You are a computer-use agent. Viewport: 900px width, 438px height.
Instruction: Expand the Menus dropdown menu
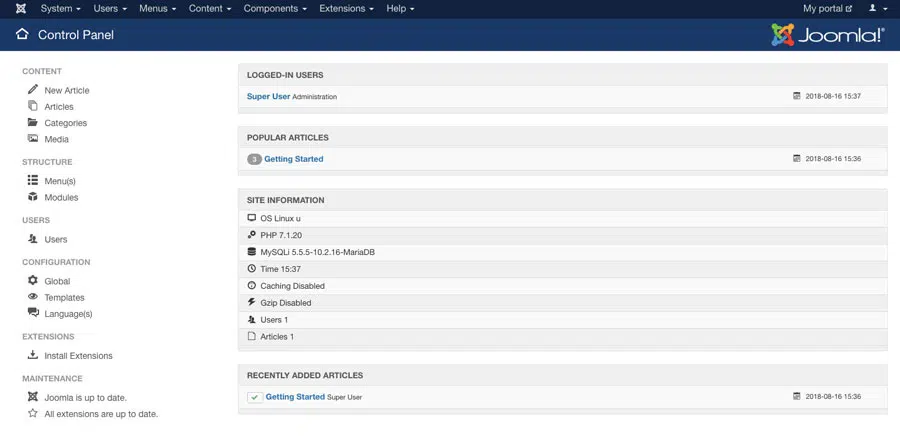(158, 9)
